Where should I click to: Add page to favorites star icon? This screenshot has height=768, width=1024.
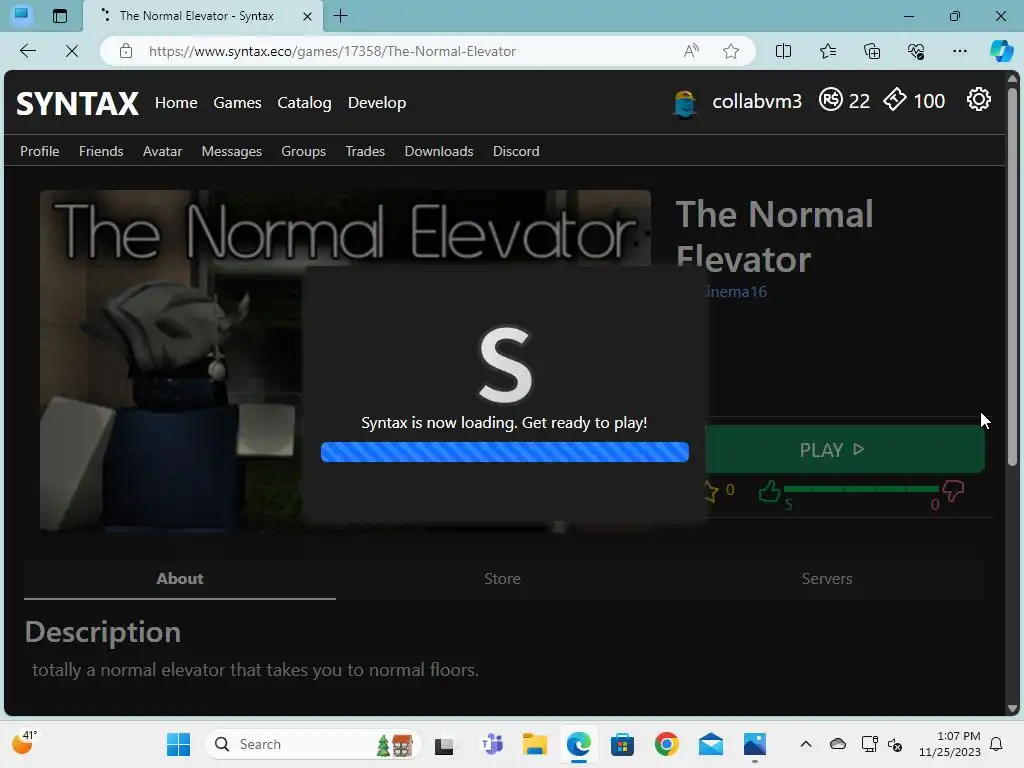tap(731, 51)
